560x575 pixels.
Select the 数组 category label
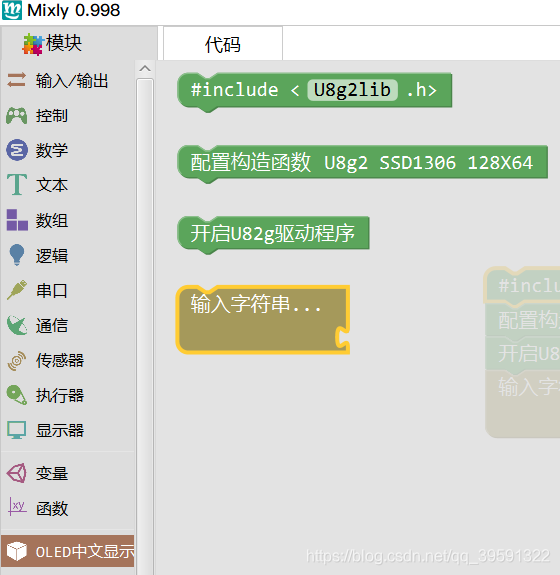coord(52,220)
